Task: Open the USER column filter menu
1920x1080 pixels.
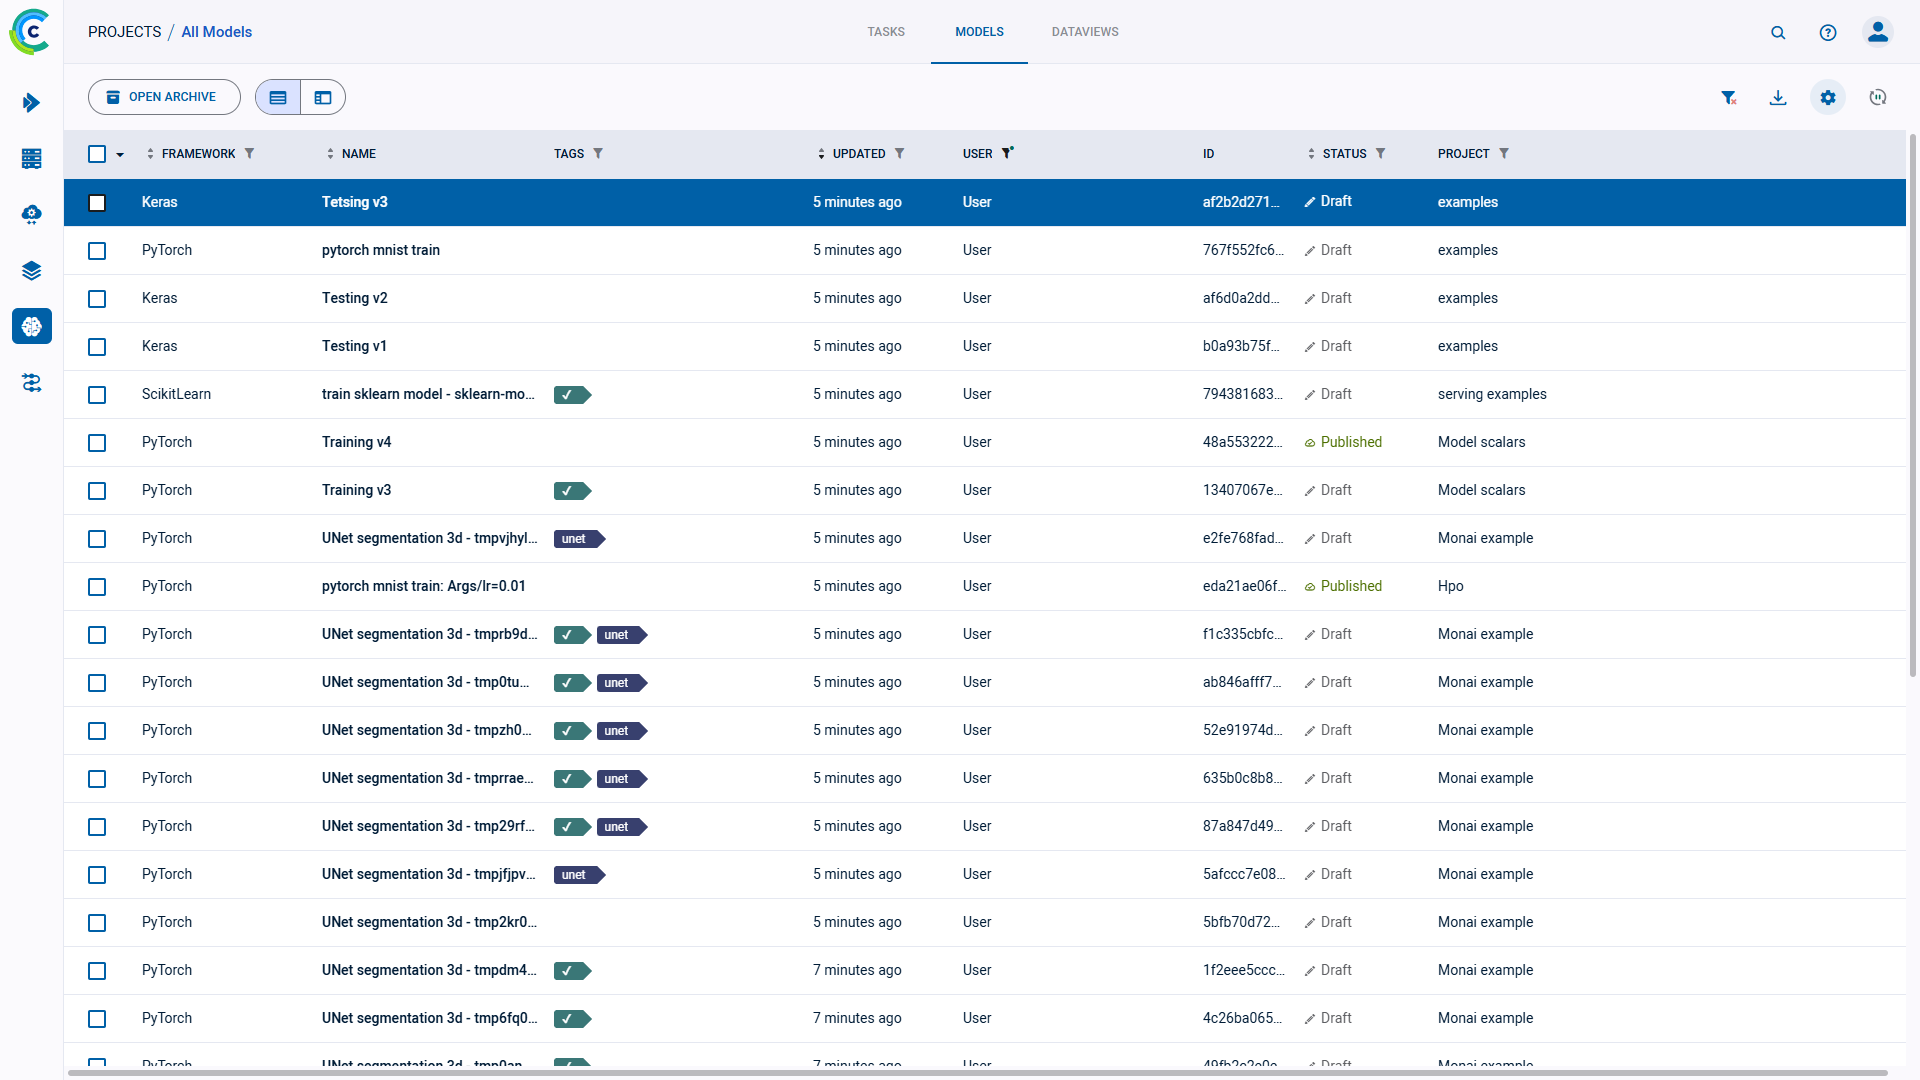Action: coord(1008,153)
